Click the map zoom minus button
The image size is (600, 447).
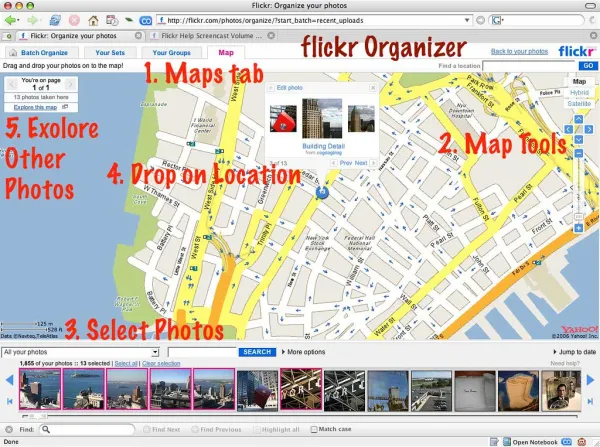[x=579, y=153]
